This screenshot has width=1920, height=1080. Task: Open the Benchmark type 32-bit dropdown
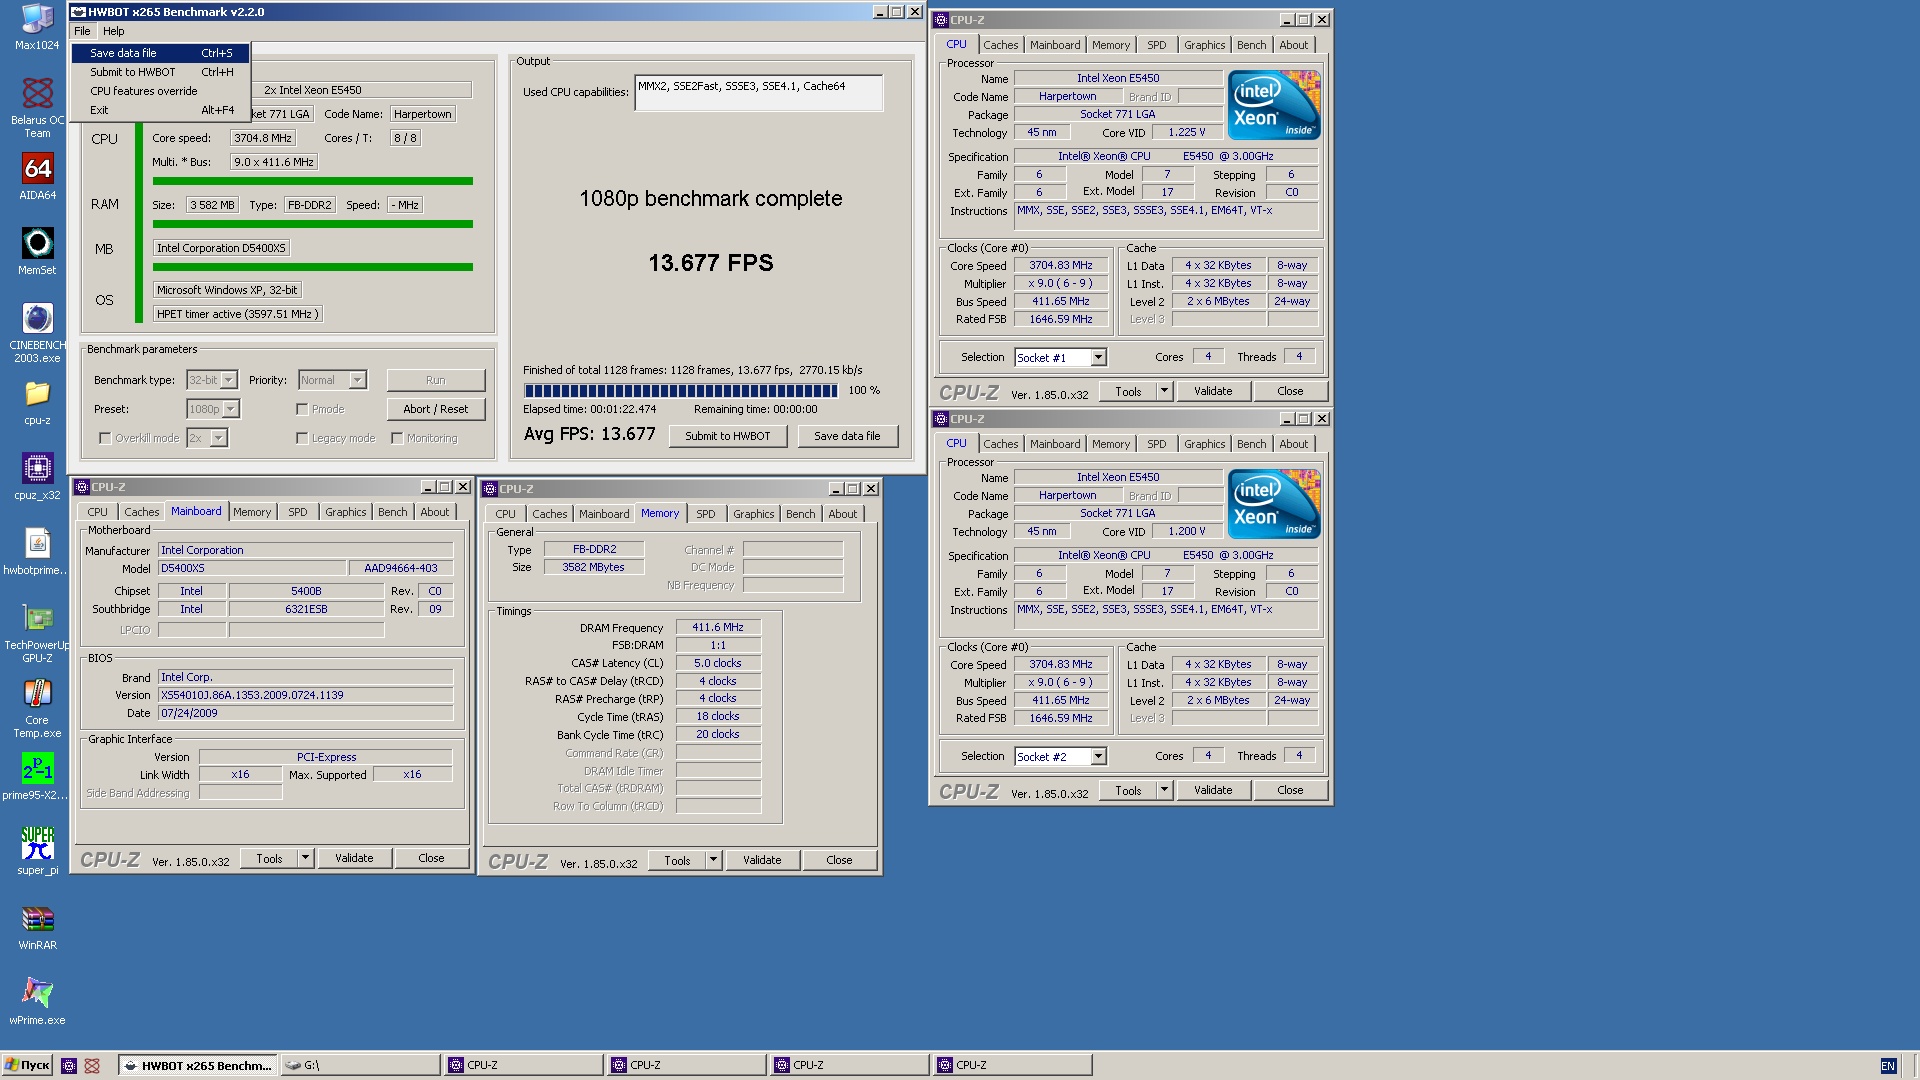(229, 380)
